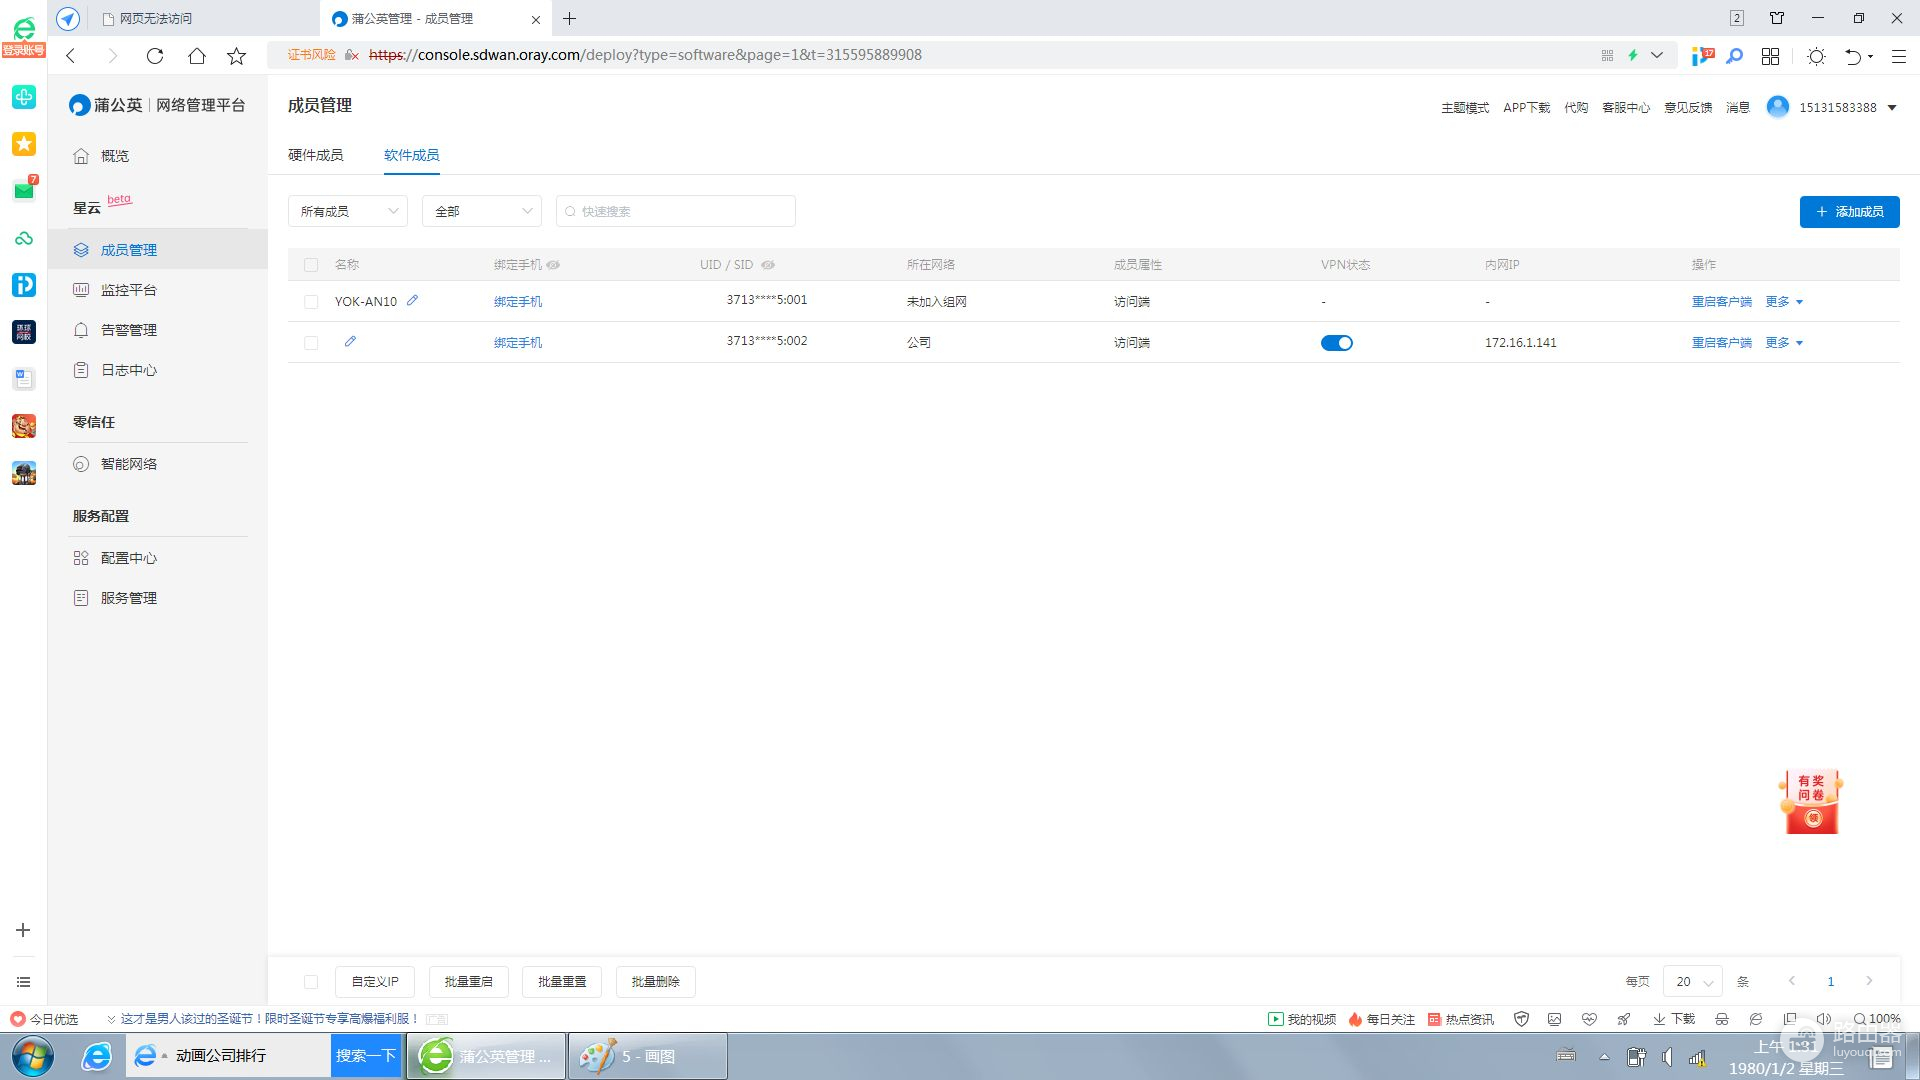Viewport: 1920px width, 1080px height.
Task: Click the eye icon beside 绑定手机 column header
Action: coord(553,265)
